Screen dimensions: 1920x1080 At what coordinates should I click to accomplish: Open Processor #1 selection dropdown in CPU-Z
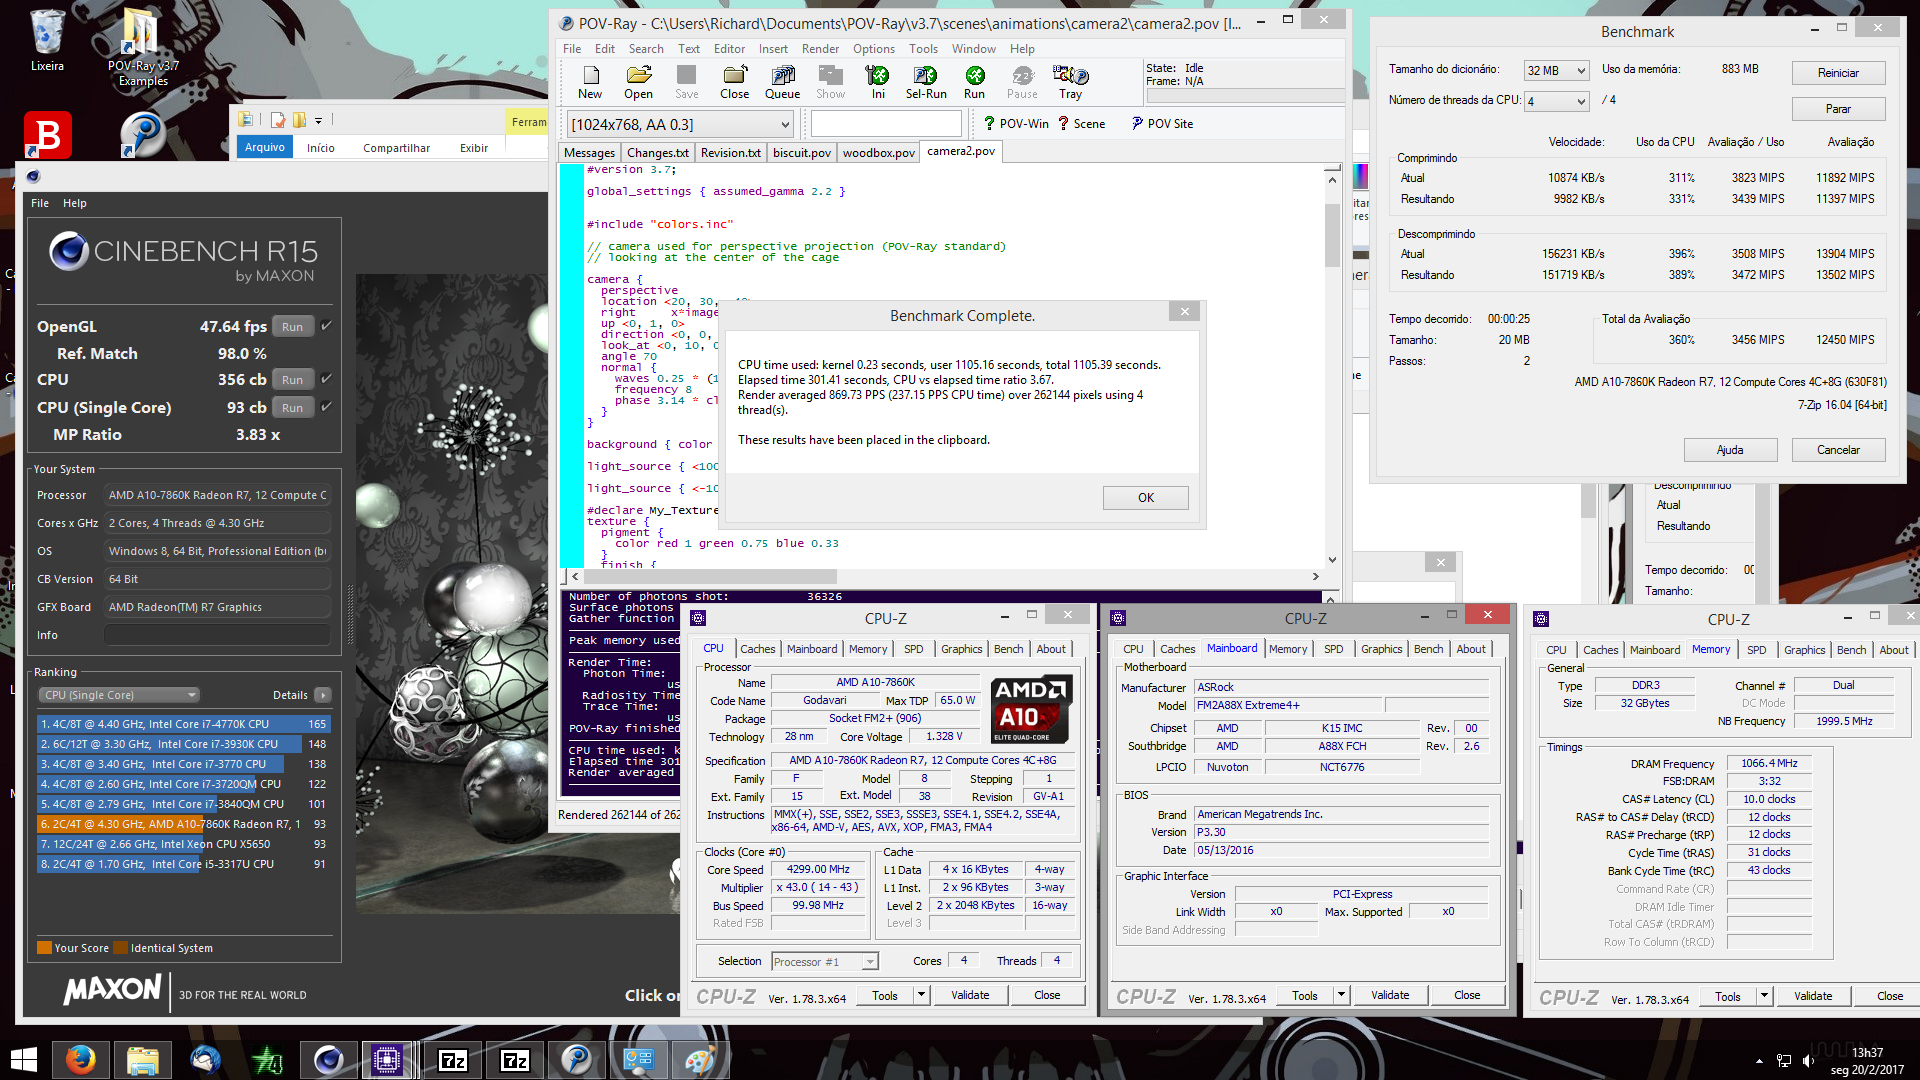tap(825, 962)
